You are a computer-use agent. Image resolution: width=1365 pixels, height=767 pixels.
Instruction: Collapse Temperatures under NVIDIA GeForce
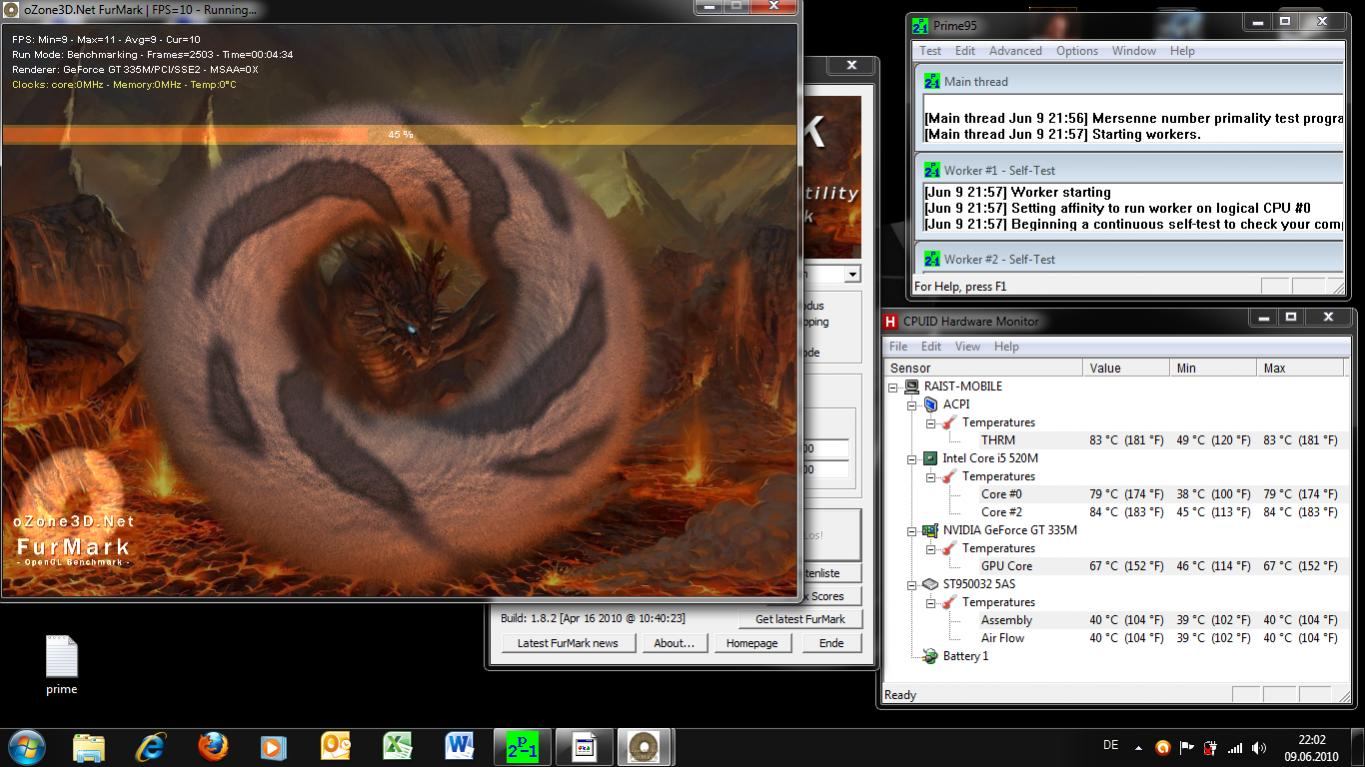pyautogui.click(x=931, y=549)
